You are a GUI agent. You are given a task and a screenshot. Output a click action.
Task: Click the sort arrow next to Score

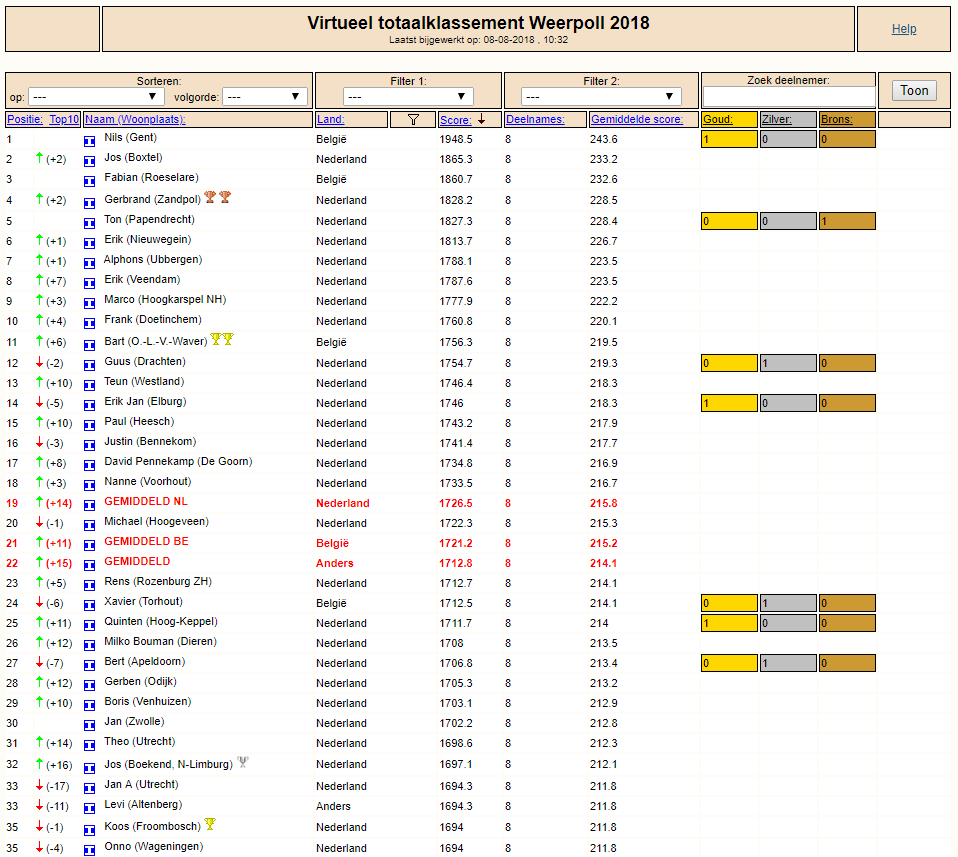coord(481,120)
